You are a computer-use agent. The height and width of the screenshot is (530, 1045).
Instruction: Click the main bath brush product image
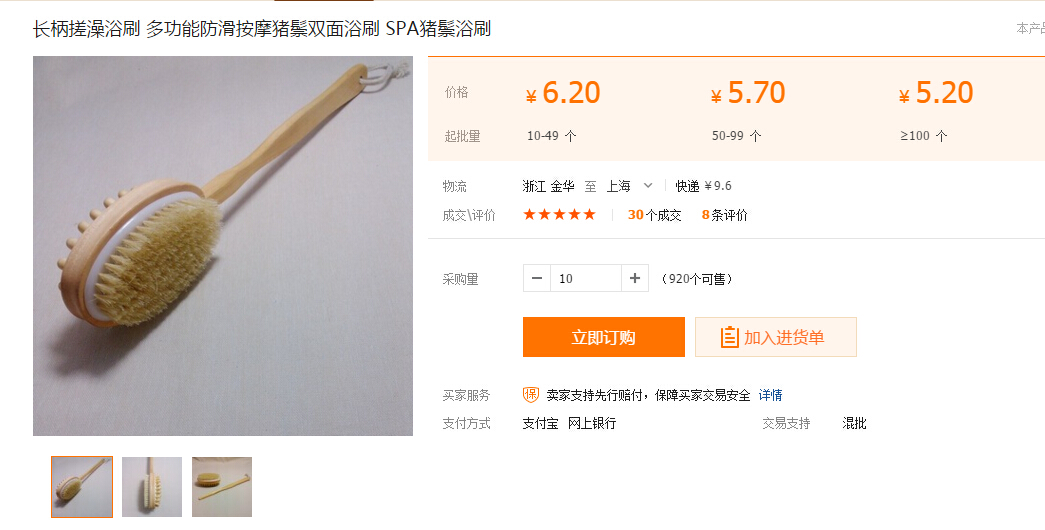point(223,246)
